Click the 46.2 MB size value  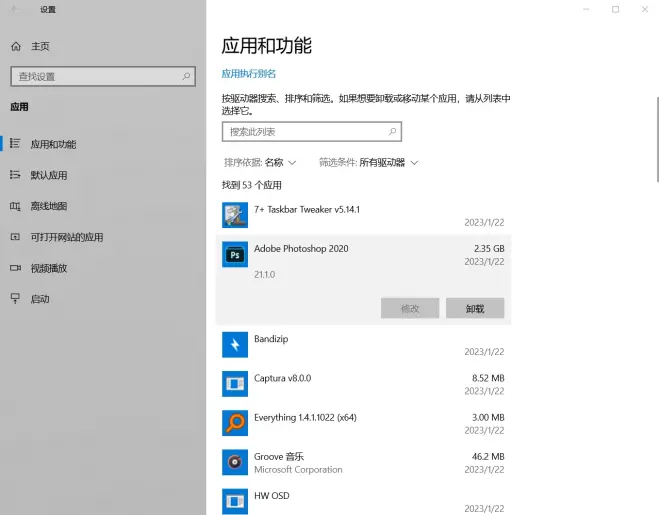coord(488,457)
